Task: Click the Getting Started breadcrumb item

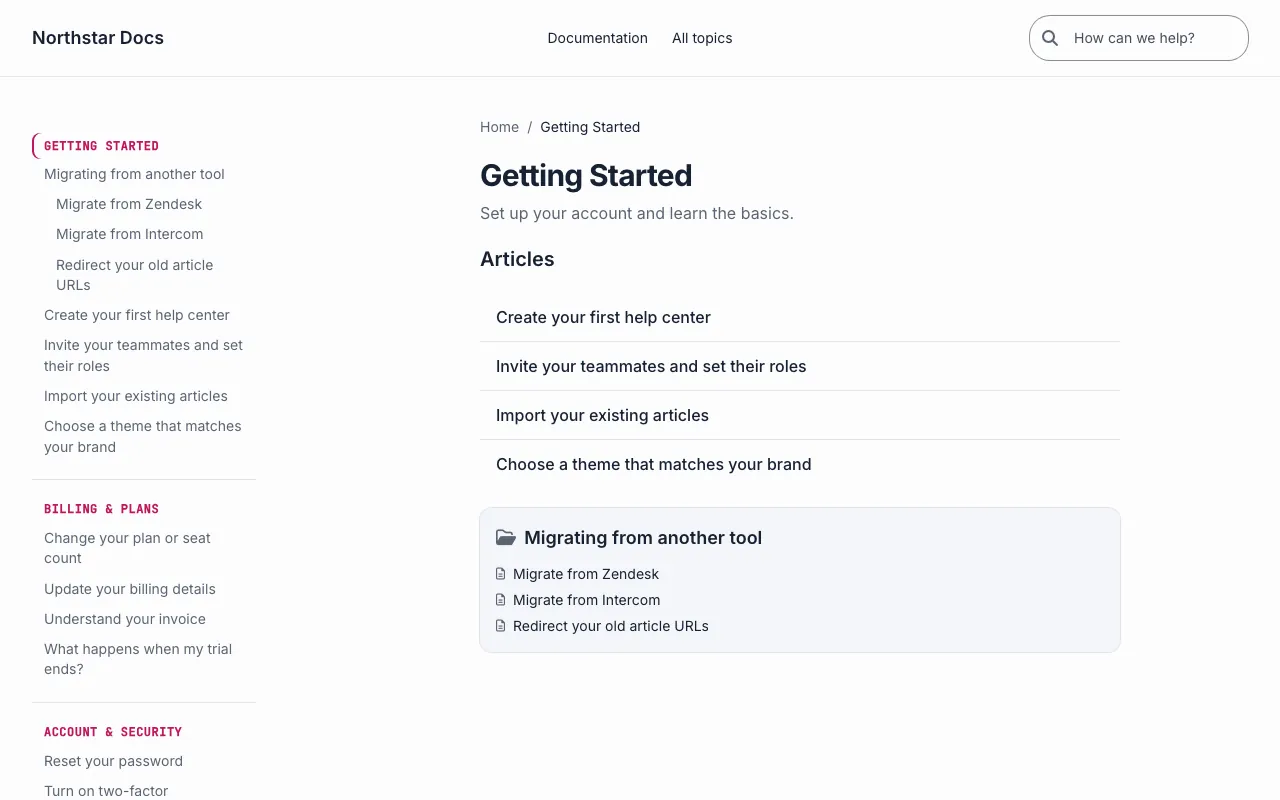Action: (590, 127)
